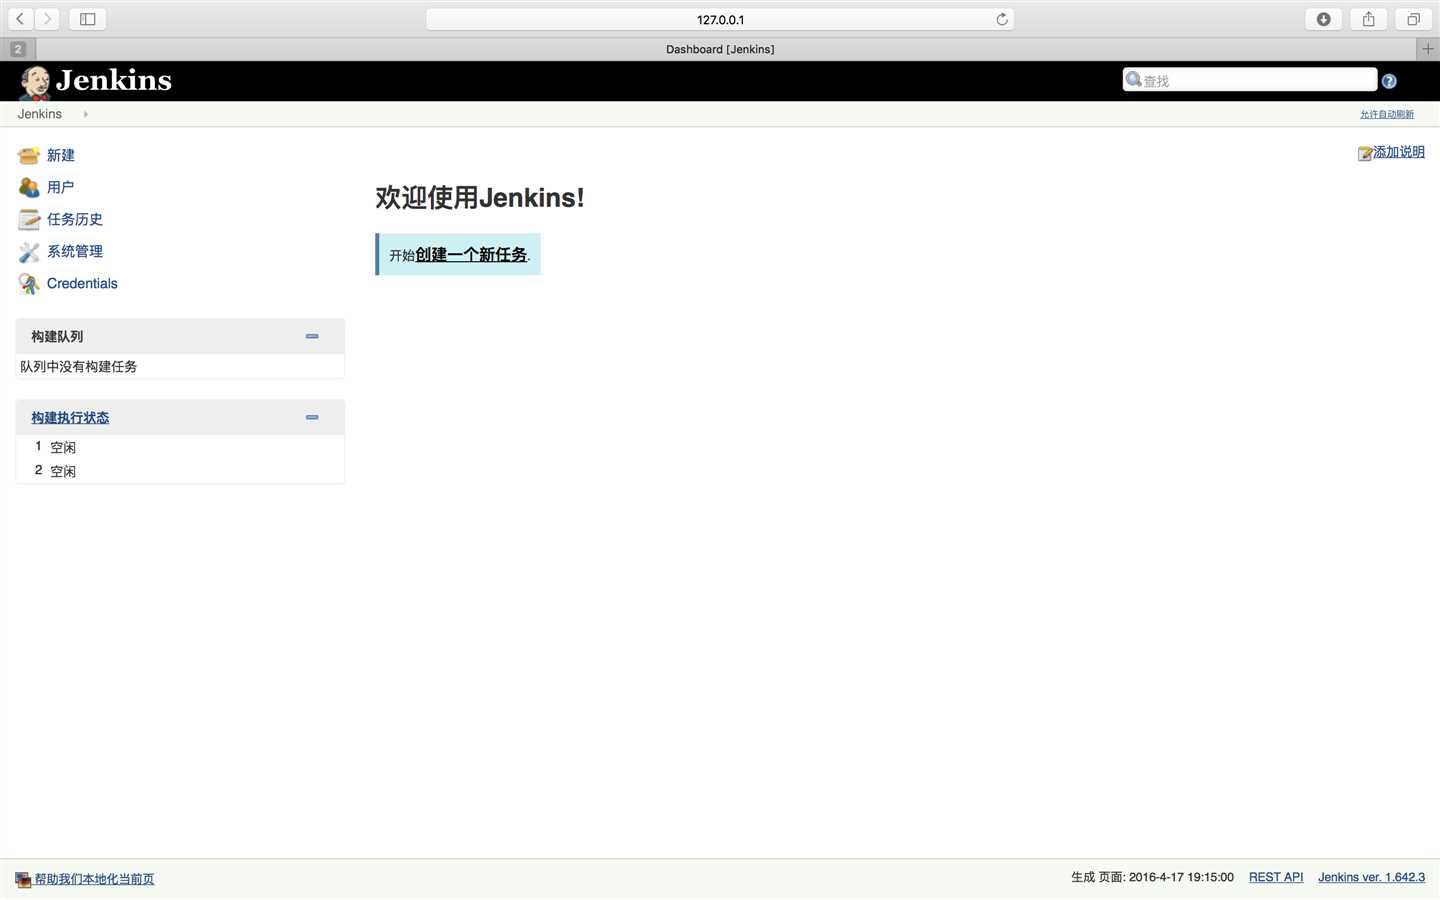Focus the 查找 search box
The width and height of the screenshot is (1440, 900).
[1250, 81]
